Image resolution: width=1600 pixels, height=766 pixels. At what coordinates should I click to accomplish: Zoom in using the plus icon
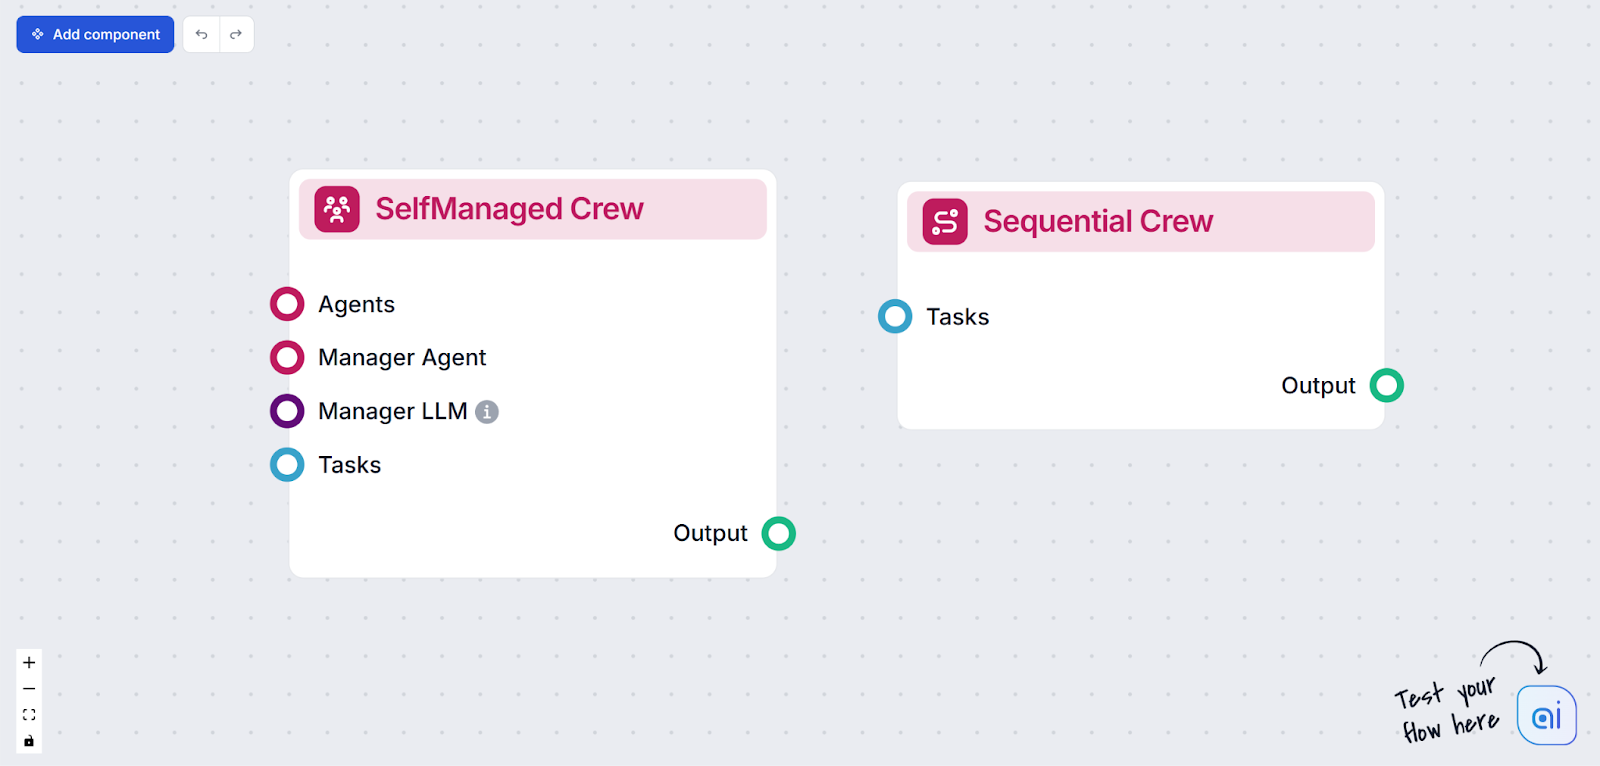coord(28,661)
